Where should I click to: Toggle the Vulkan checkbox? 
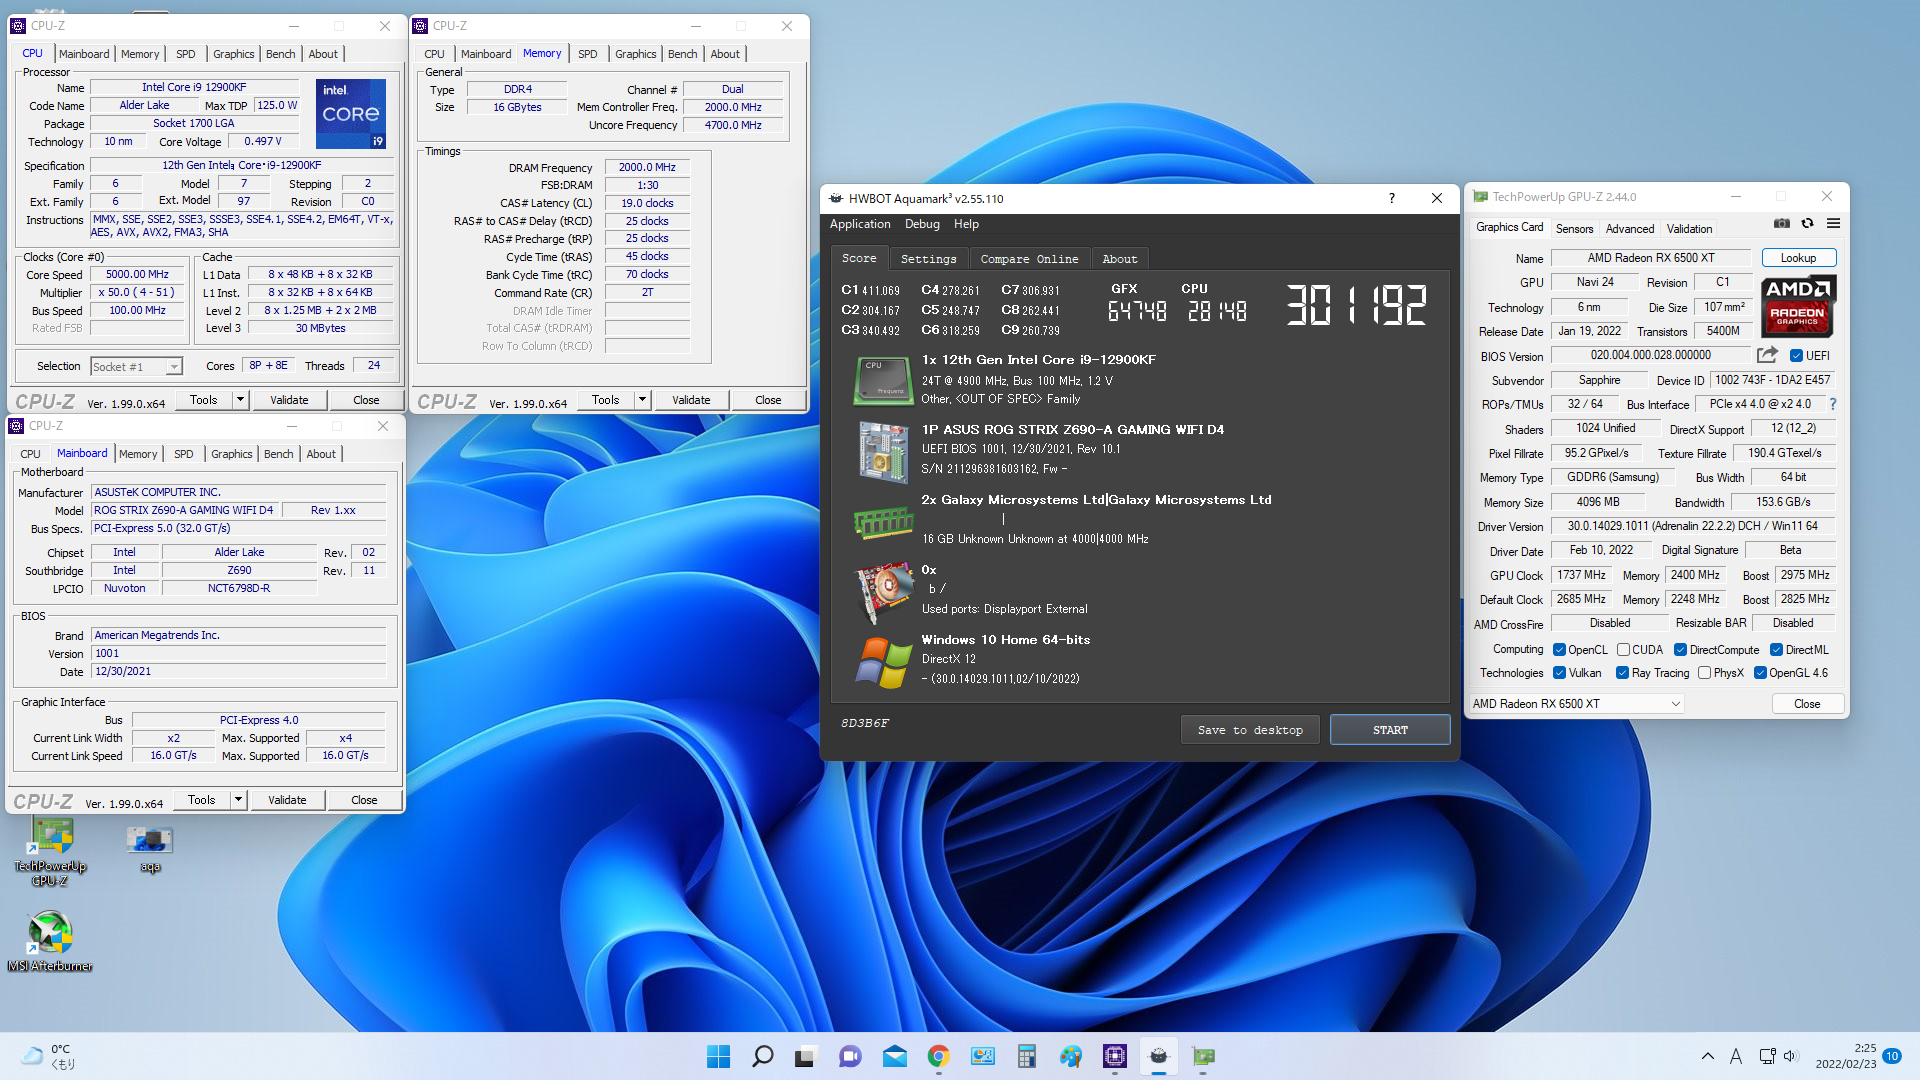pos(1559,673)
